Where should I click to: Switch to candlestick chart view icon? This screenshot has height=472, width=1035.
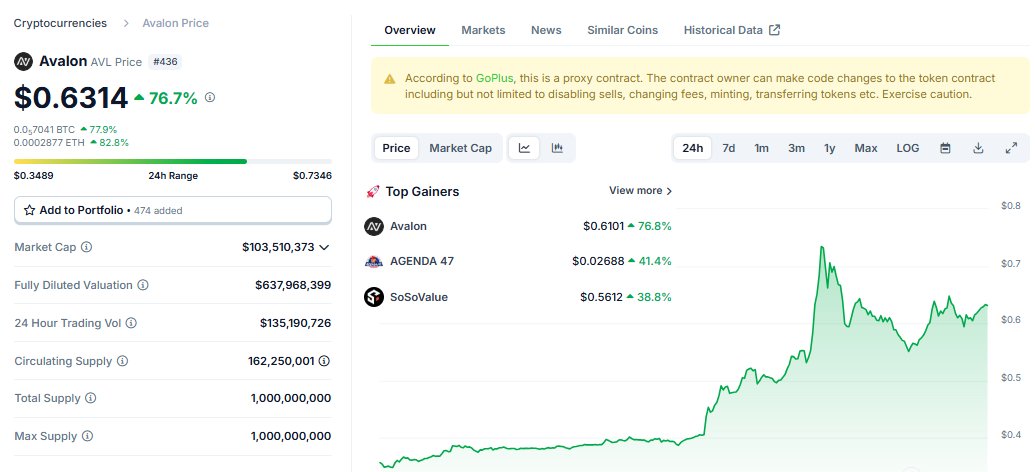(557, 148)
